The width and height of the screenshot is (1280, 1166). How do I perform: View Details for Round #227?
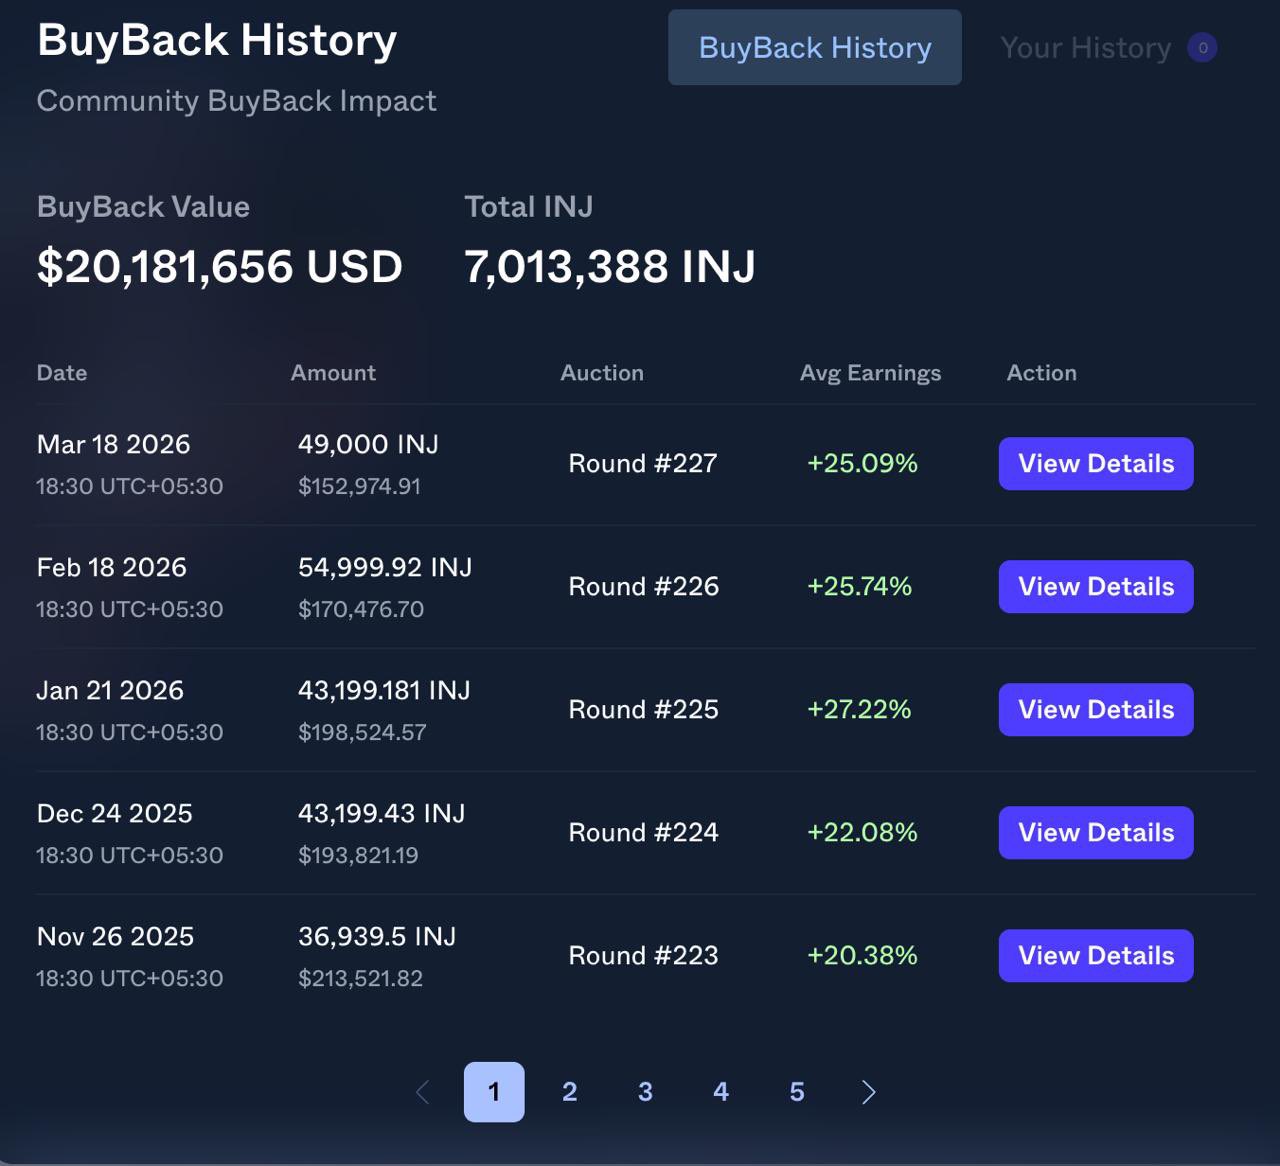pyautogui.click(x=1095, y=464)
